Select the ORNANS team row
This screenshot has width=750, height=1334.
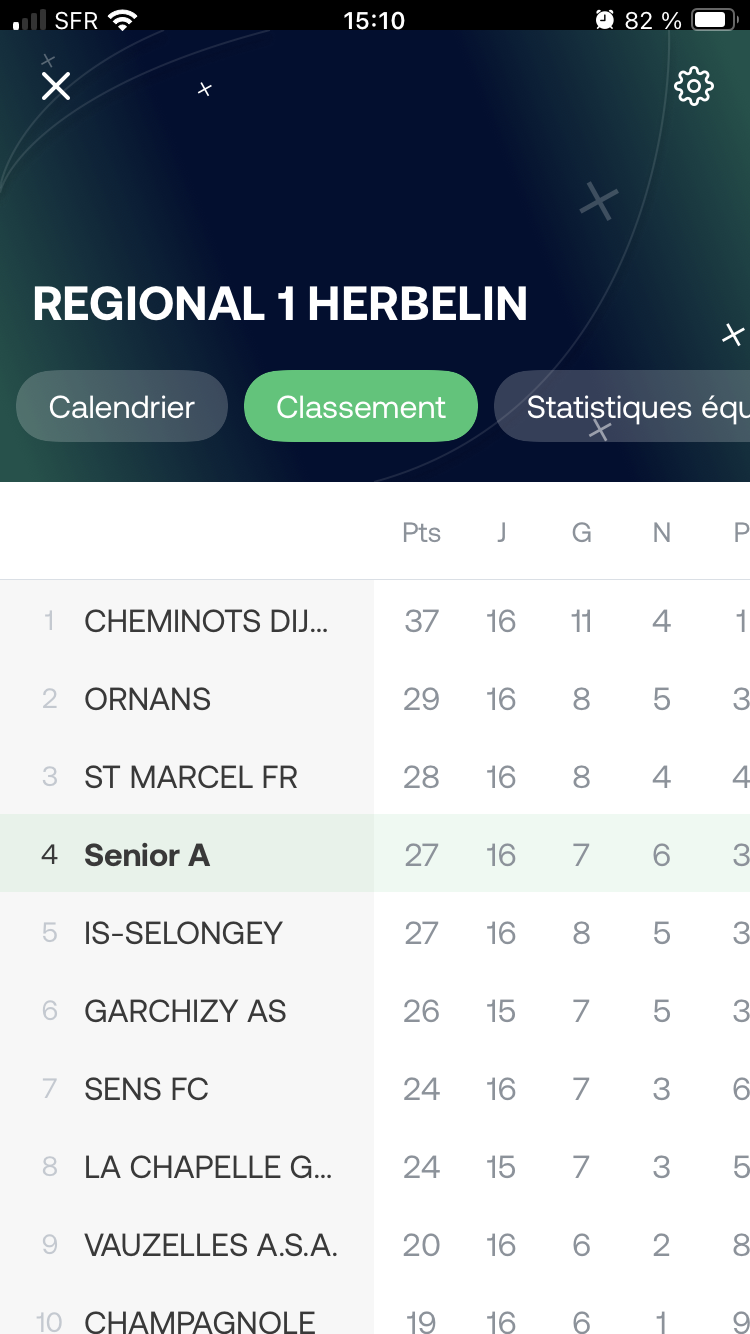point(148,699)
